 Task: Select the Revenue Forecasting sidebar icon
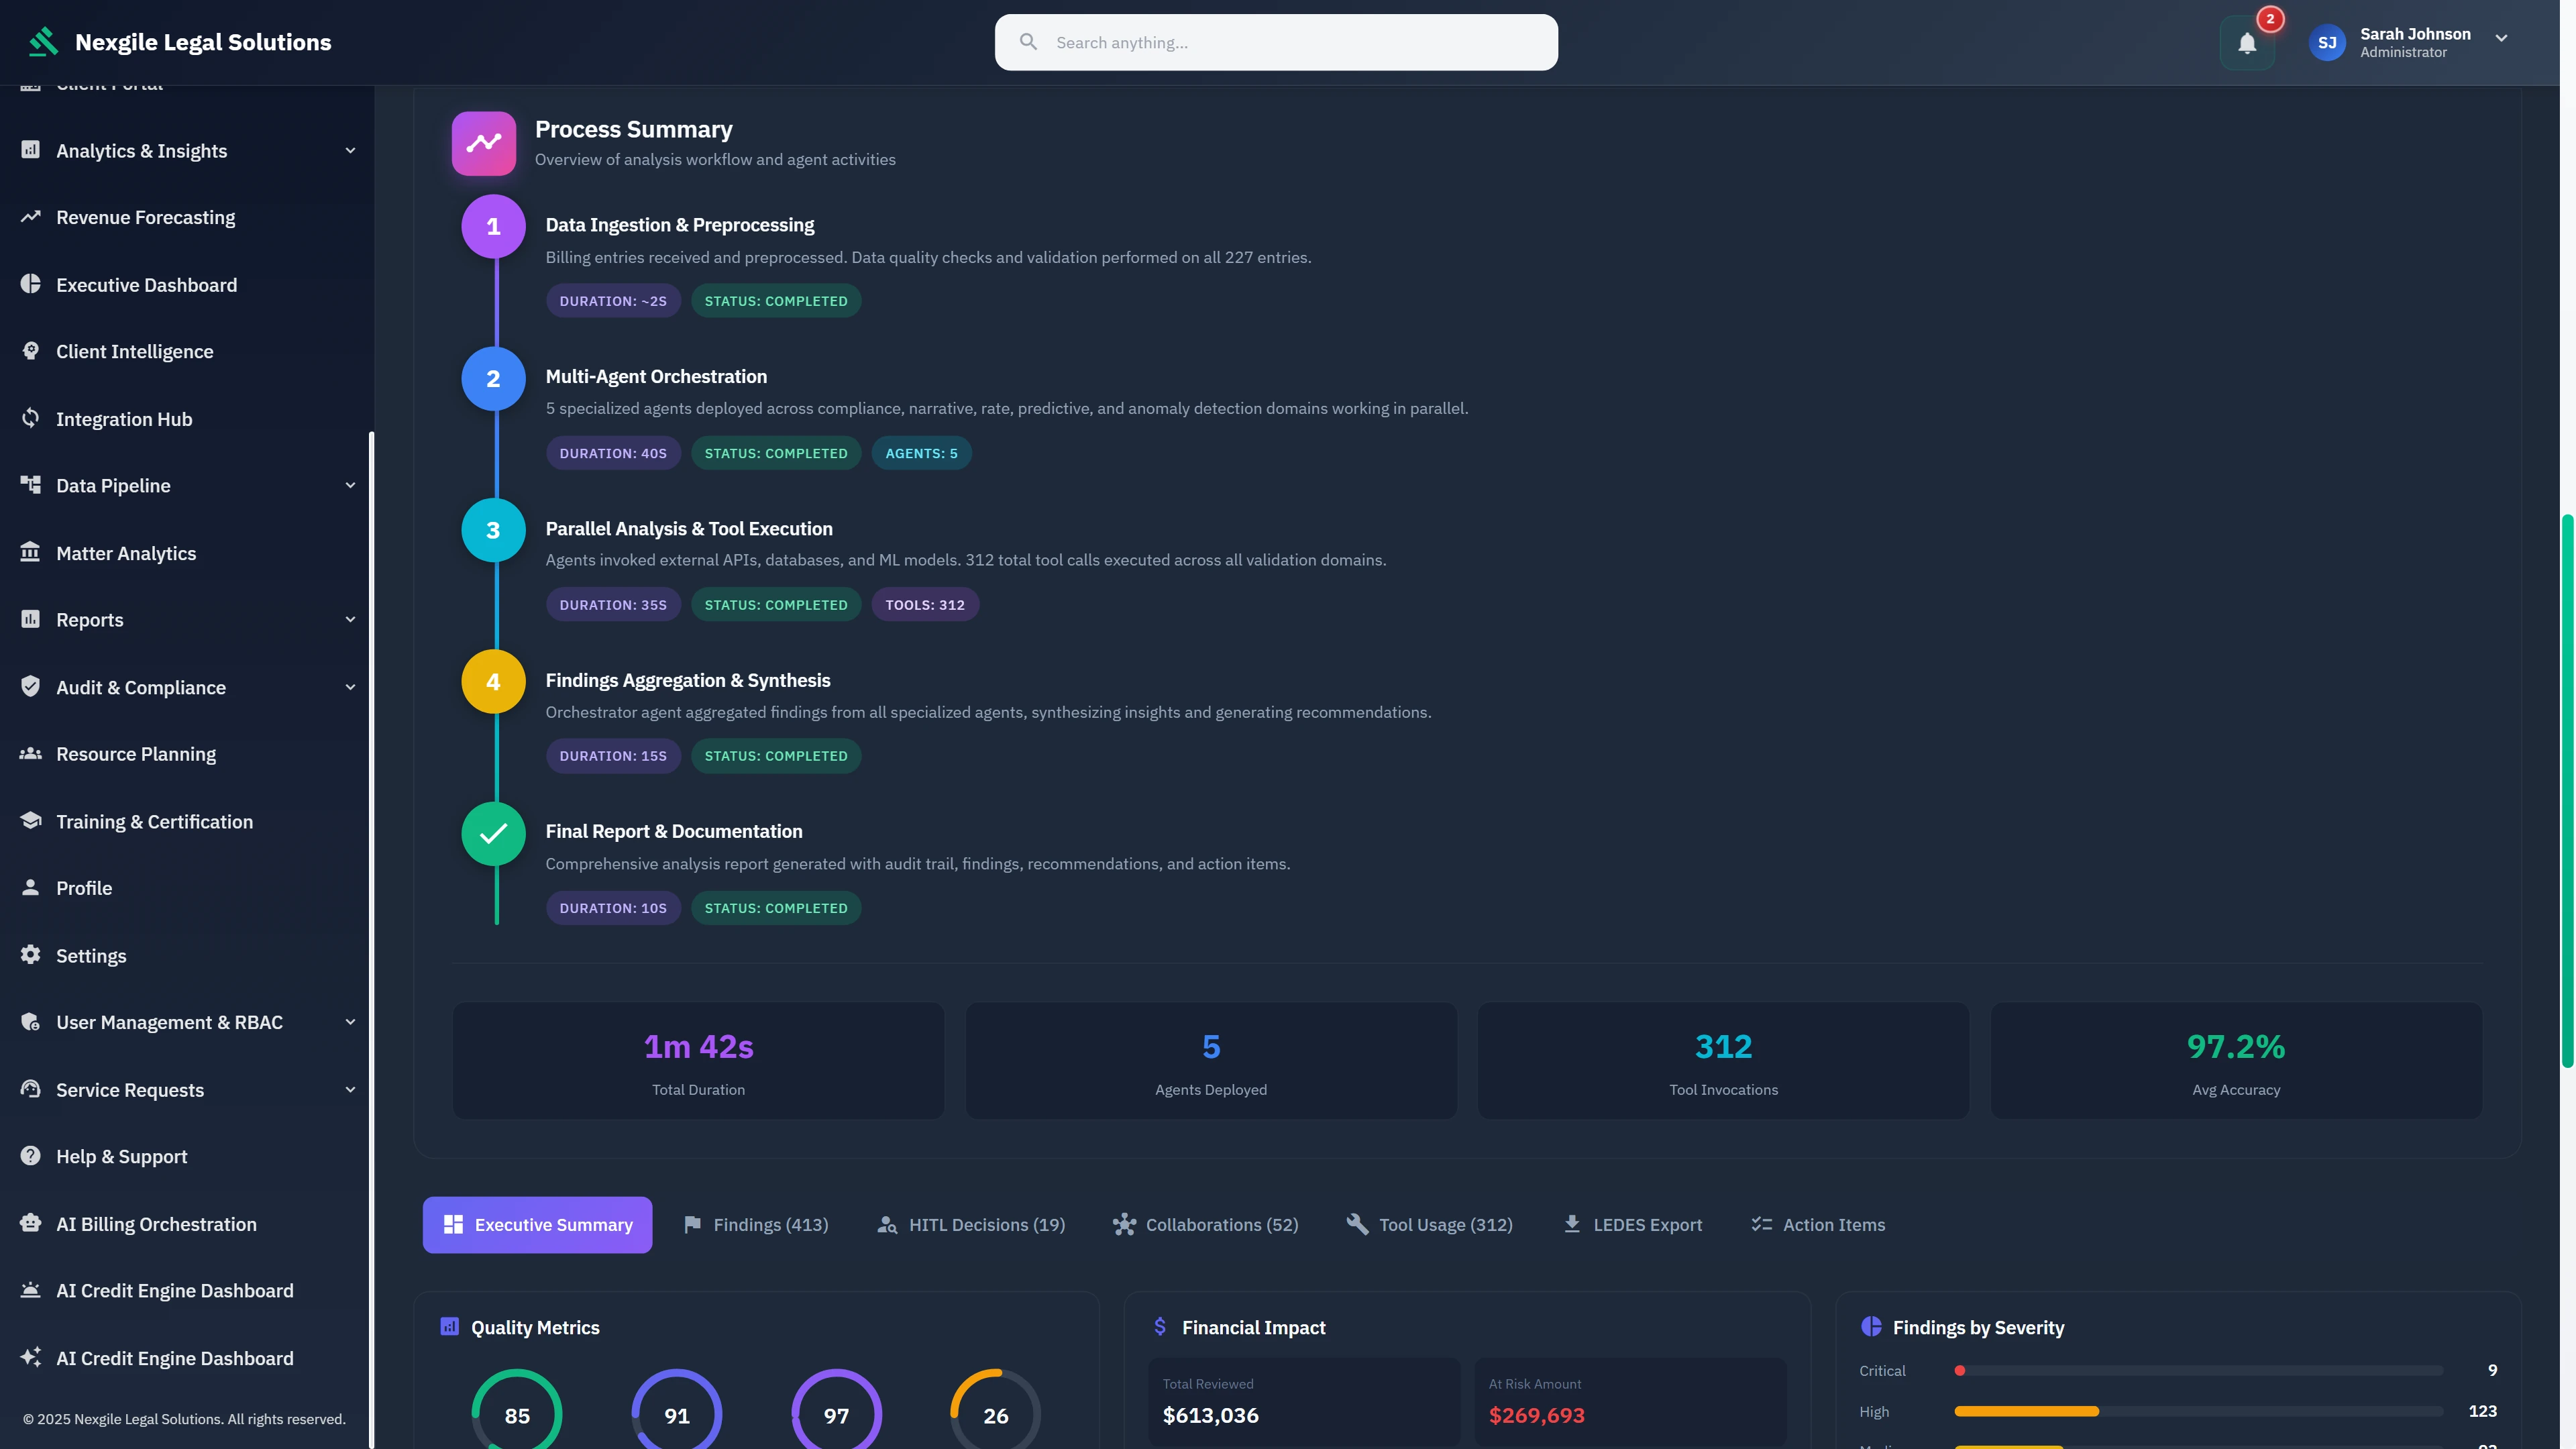coord(30,216)
